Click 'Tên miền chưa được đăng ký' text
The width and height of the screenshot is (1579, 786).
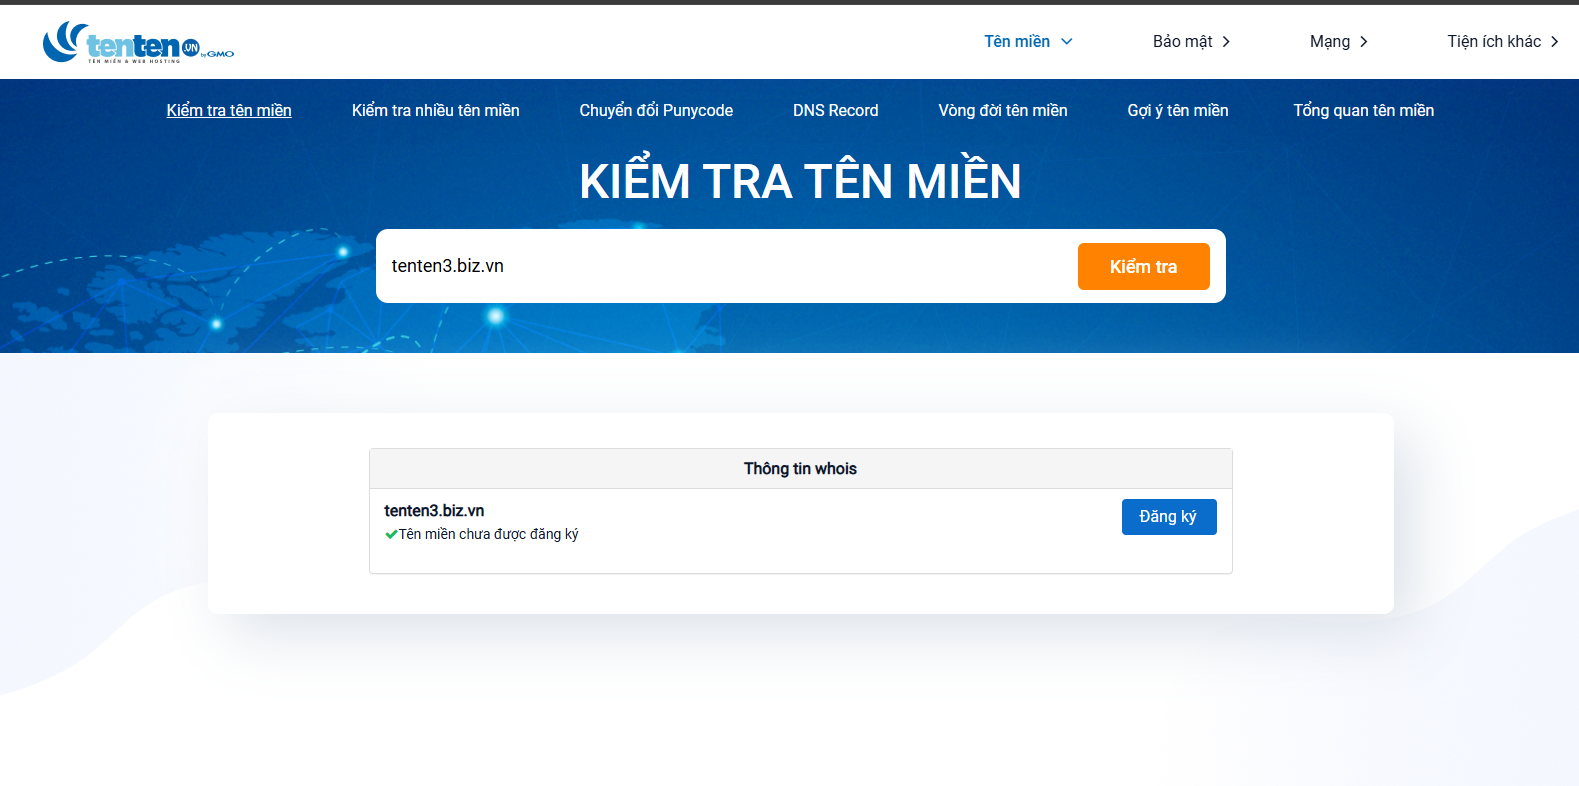pyautogui.click(x=489, y=534)
